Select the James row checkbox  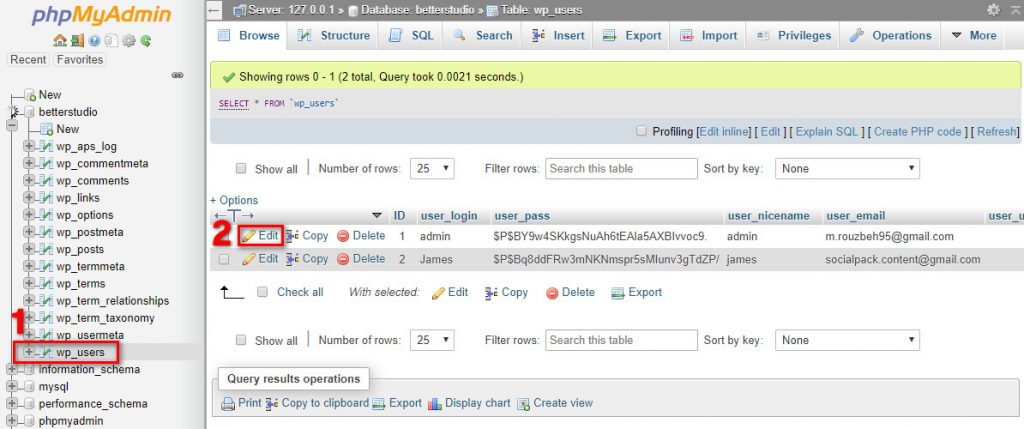click(x=224, y=259)
